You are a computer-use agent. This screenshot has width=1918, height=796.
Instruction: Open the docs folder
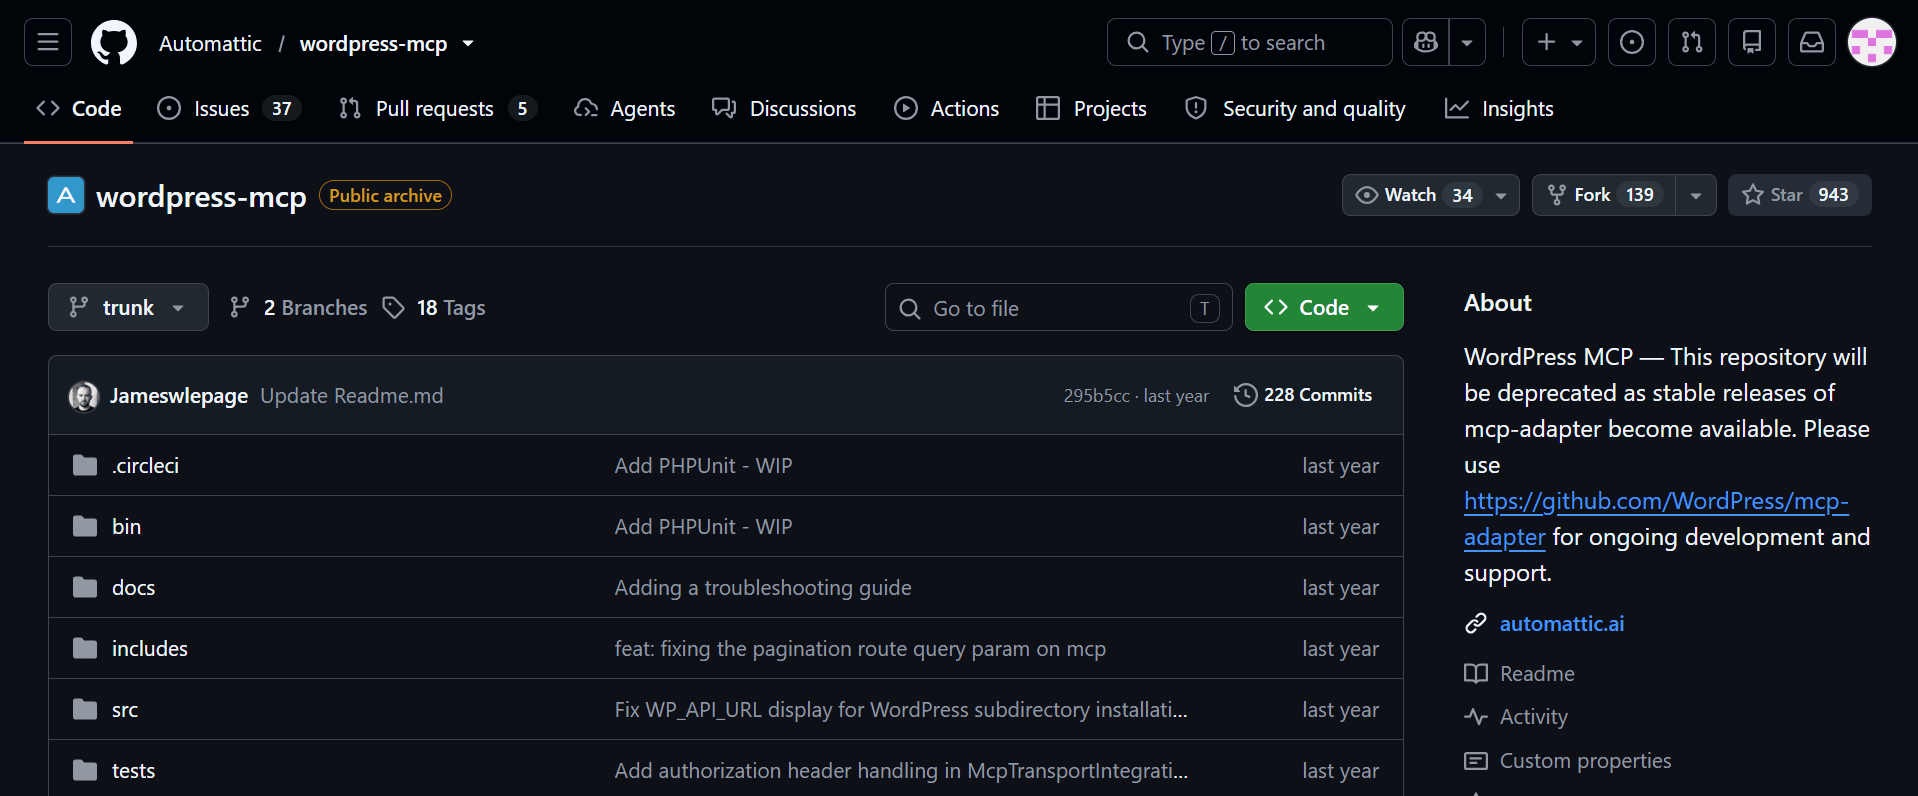click(133, 587)
